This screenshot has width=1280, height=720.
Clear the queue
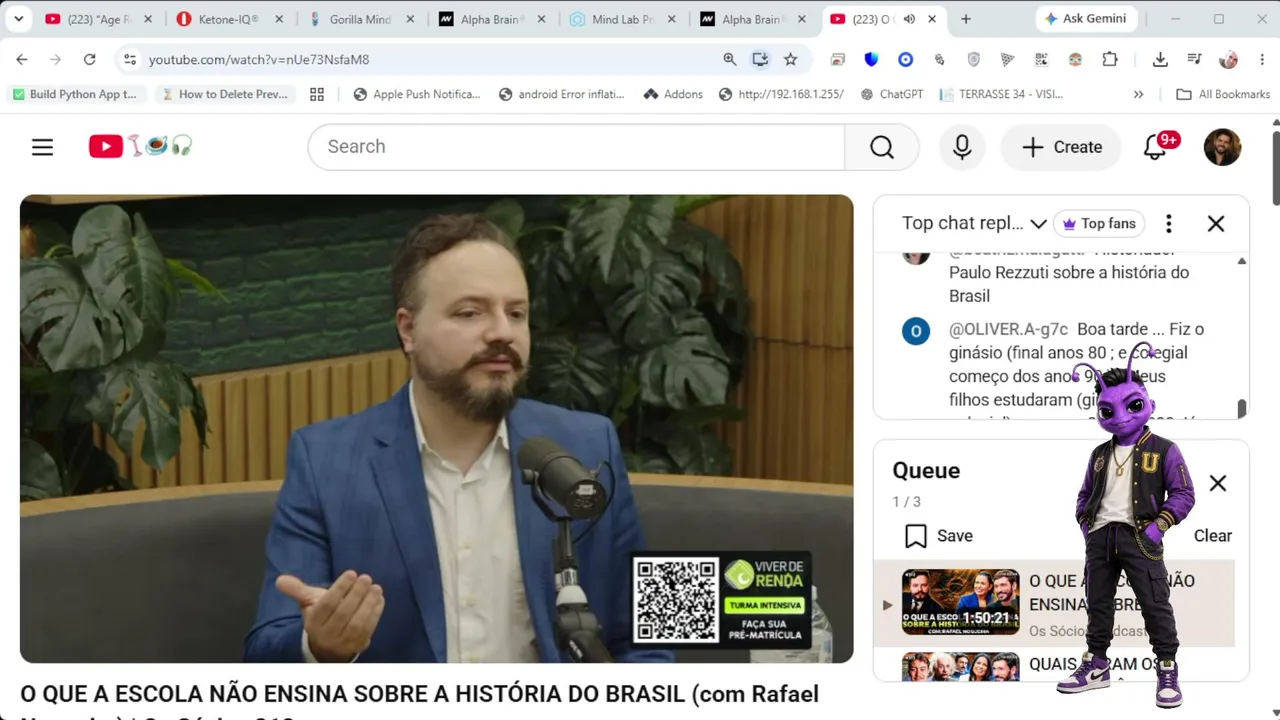1213,536
